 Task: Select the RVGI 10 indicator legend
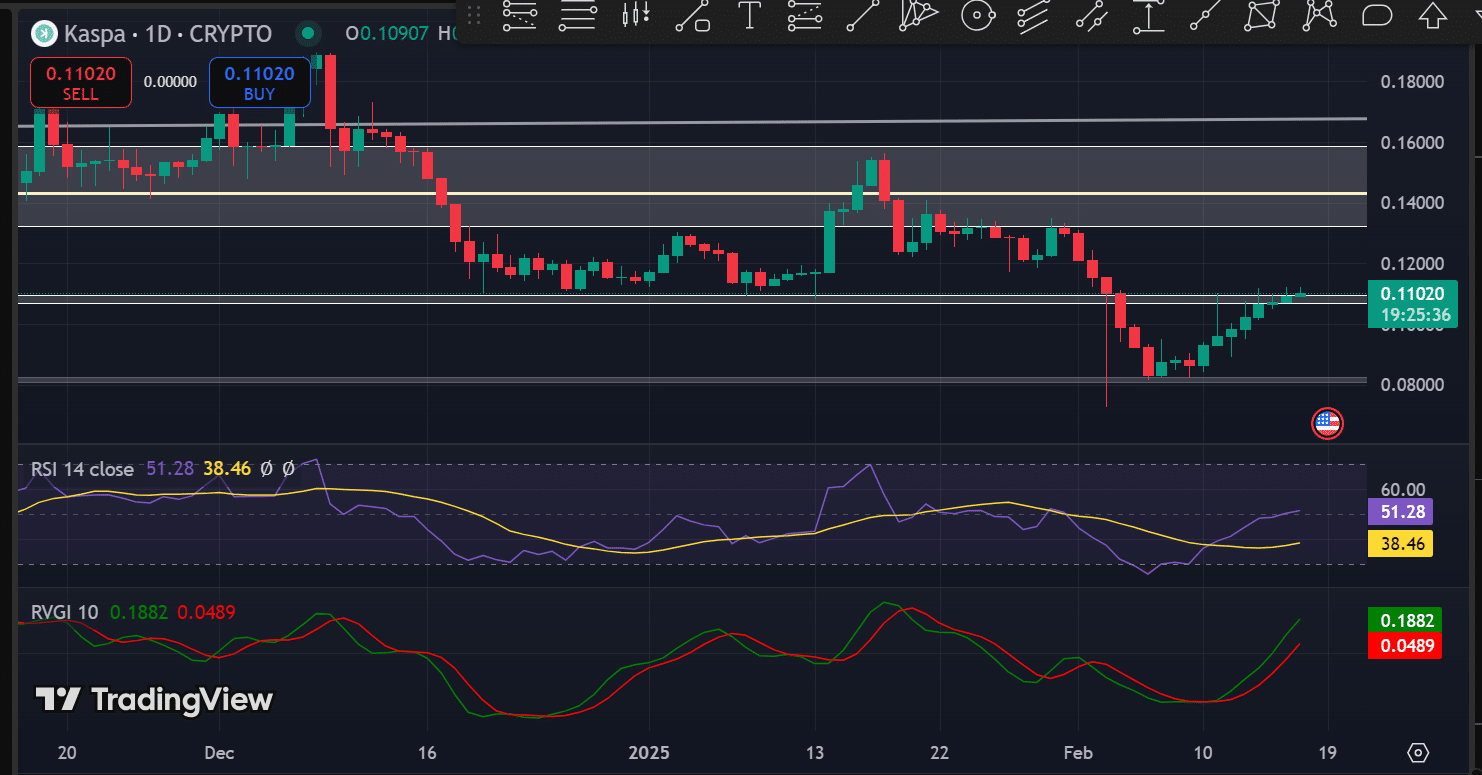click(65, 612)
